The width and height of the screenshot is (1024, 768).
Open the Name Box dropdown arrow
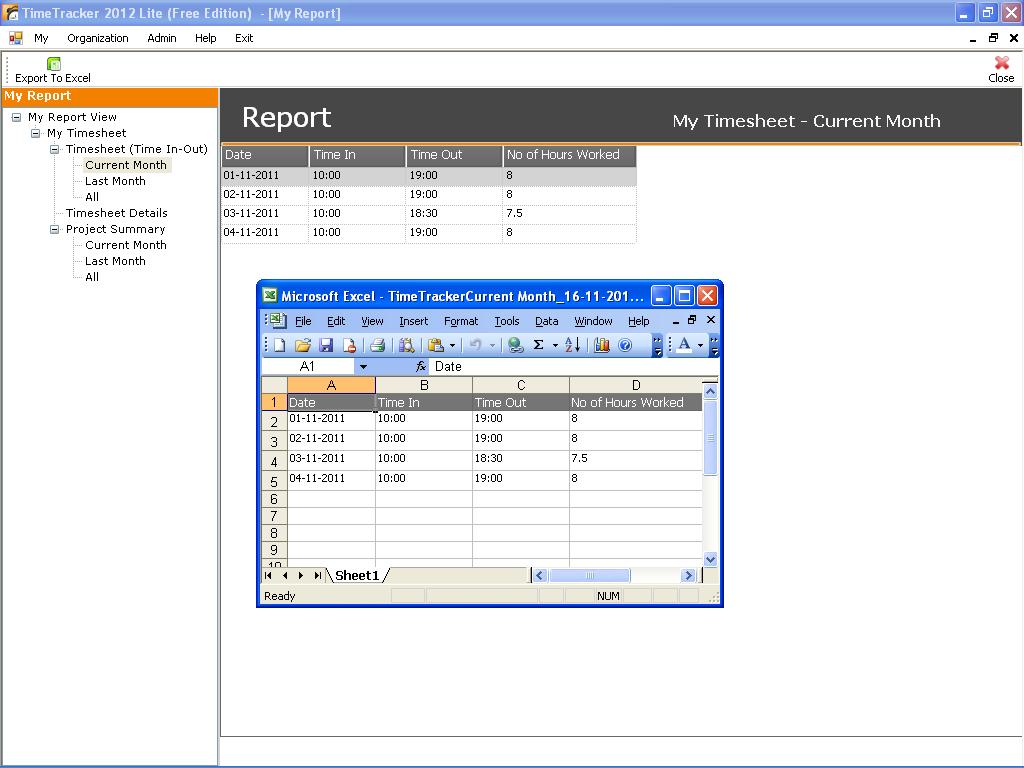click(x=363, y=366)
